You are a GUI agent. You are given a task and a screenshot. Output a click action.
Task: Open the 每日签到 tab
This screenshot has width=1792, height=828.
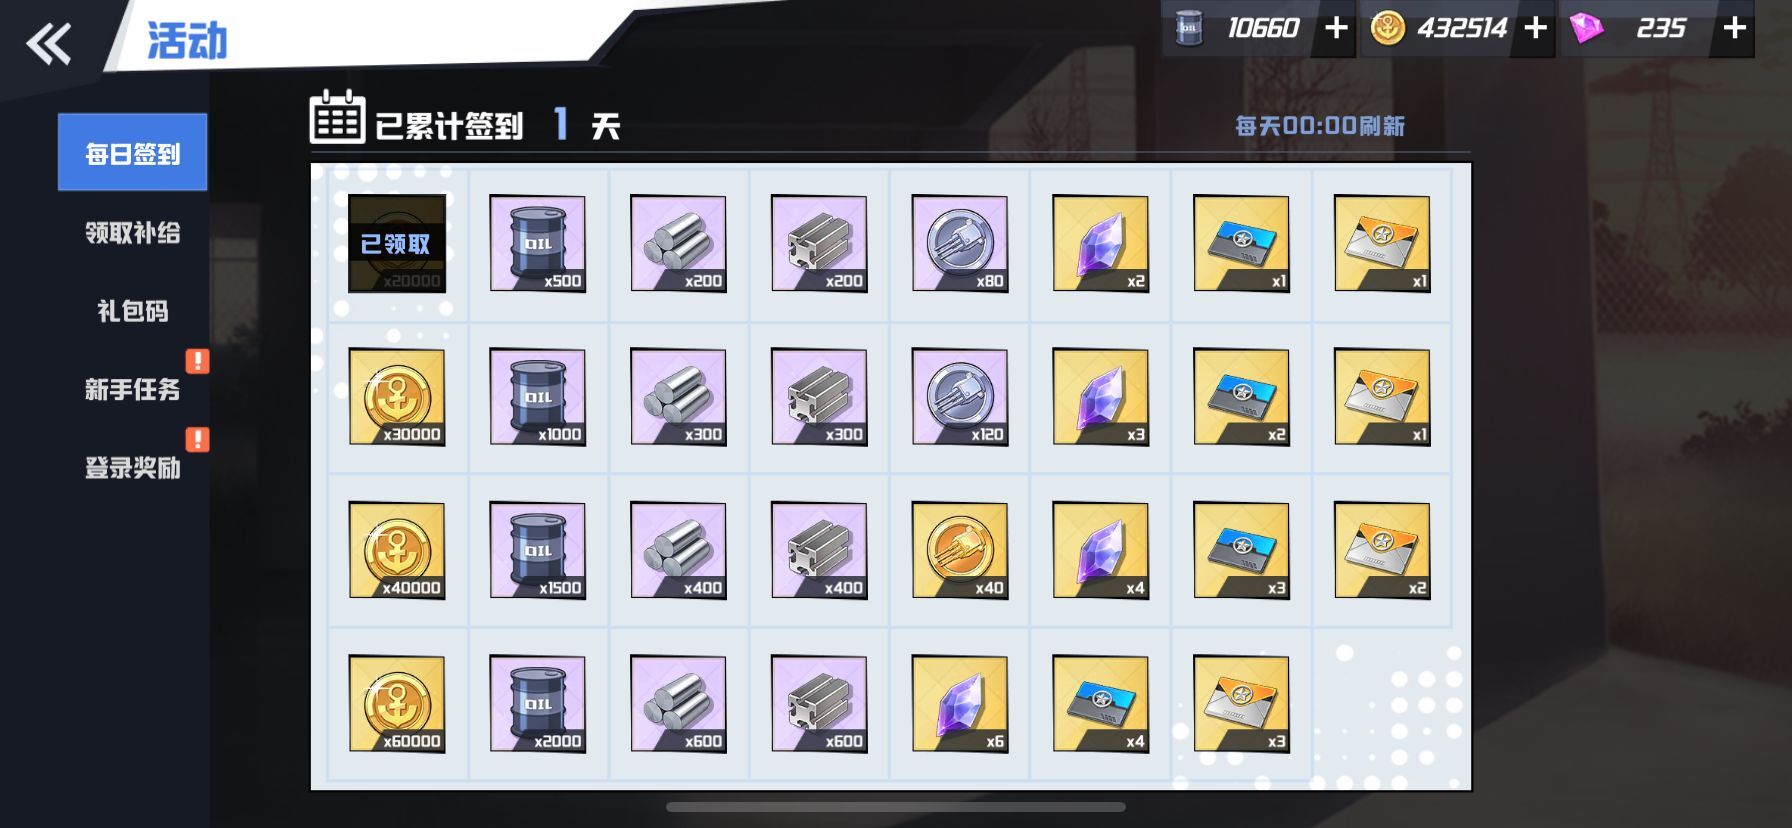[x=132, y=152]
